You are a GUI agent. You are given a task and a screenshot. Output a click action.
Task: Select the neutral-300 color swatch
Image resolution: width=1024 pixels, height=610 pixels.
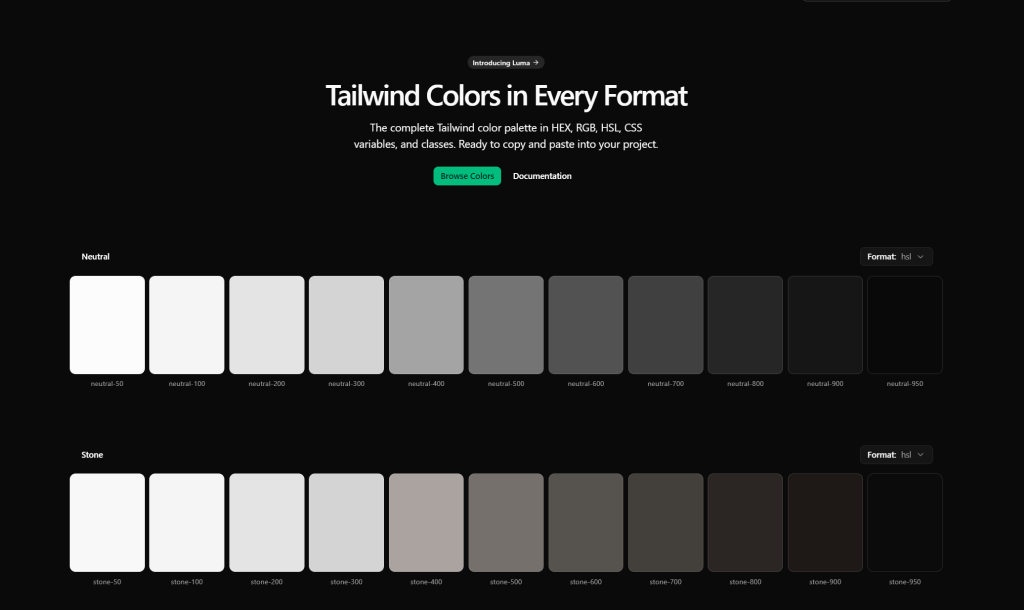(346, 324)
